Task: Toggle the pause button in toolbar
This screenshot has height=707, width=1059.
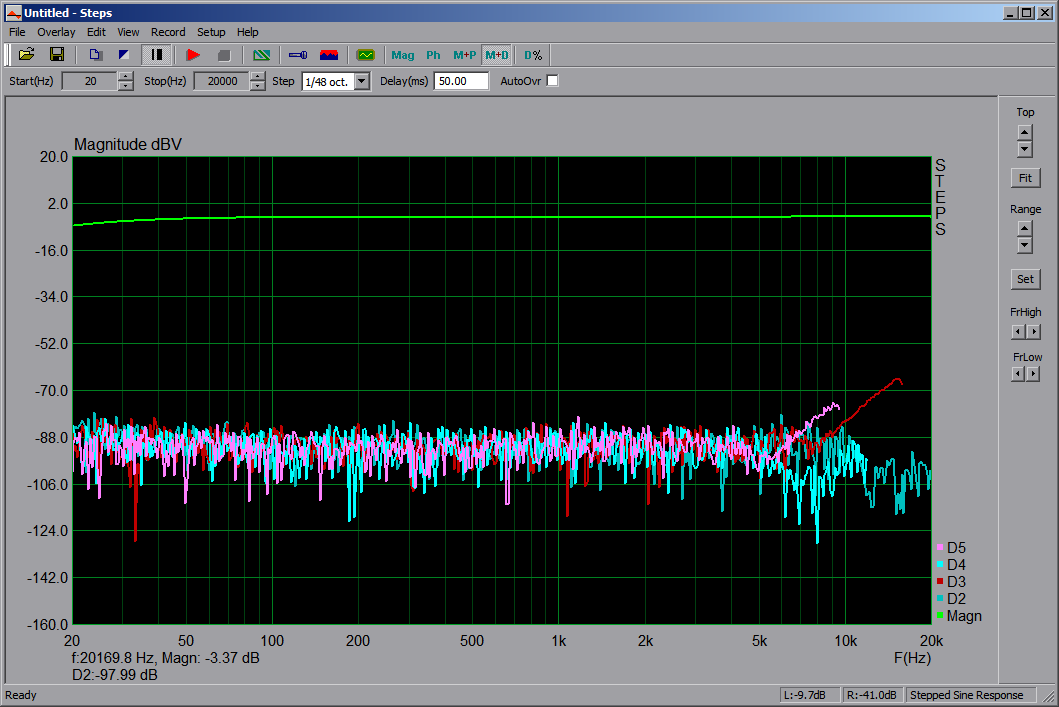Action: pos(157,55)
